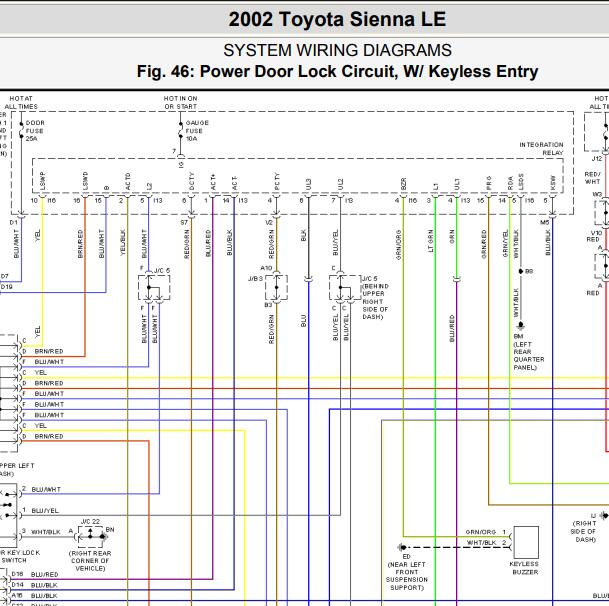Click the "2002 Toyota Sienna LE" title

tap(337, 19)
